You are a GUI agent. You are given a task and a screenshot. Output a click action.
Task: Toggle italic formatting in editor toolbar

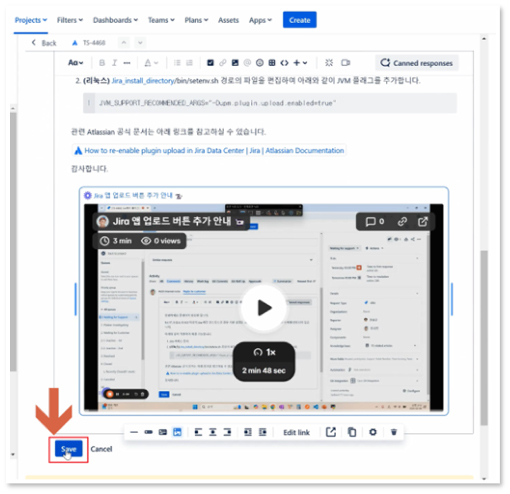tap(114, 63)
